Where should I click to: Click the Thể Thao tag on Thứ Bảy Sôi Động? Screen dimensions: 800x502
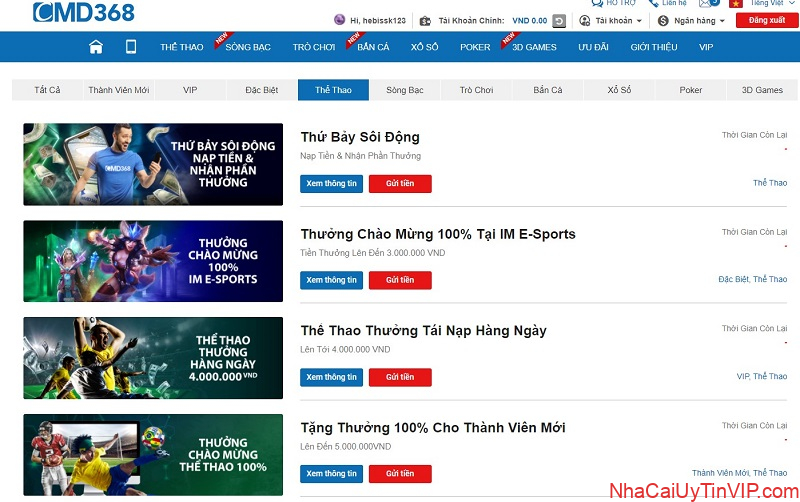(770, 183)
